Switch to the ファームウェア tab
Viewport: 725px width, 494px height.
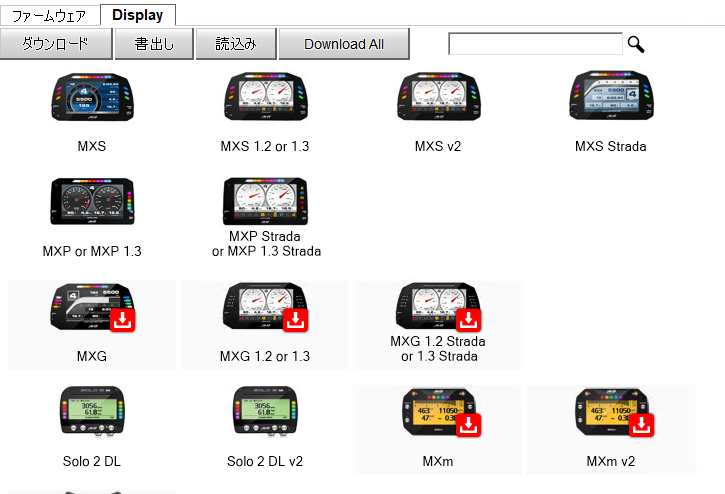49,16
